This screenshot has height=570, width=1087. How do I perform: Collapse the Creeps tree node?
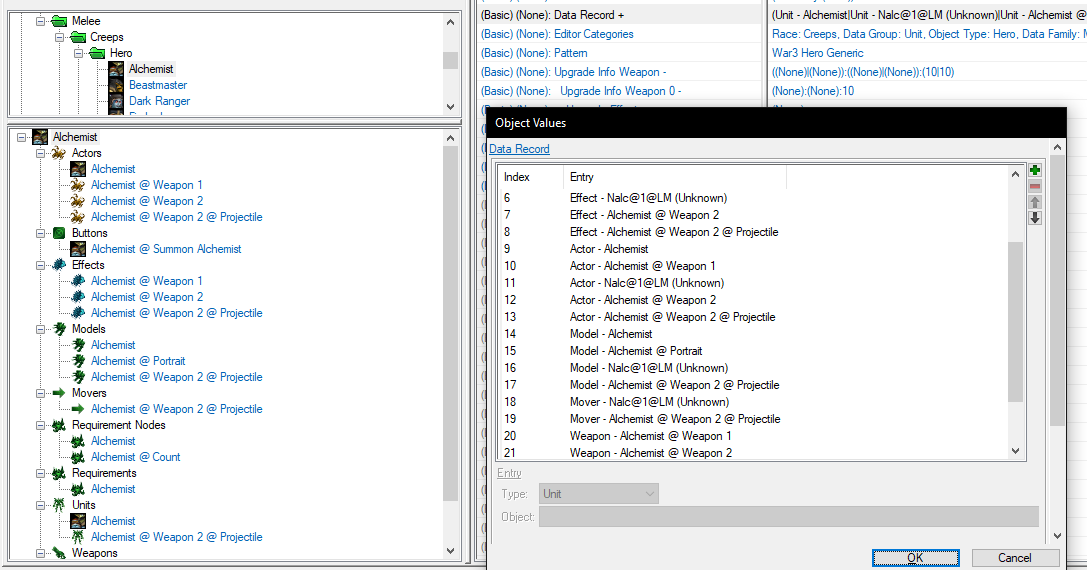pos(60,37)
